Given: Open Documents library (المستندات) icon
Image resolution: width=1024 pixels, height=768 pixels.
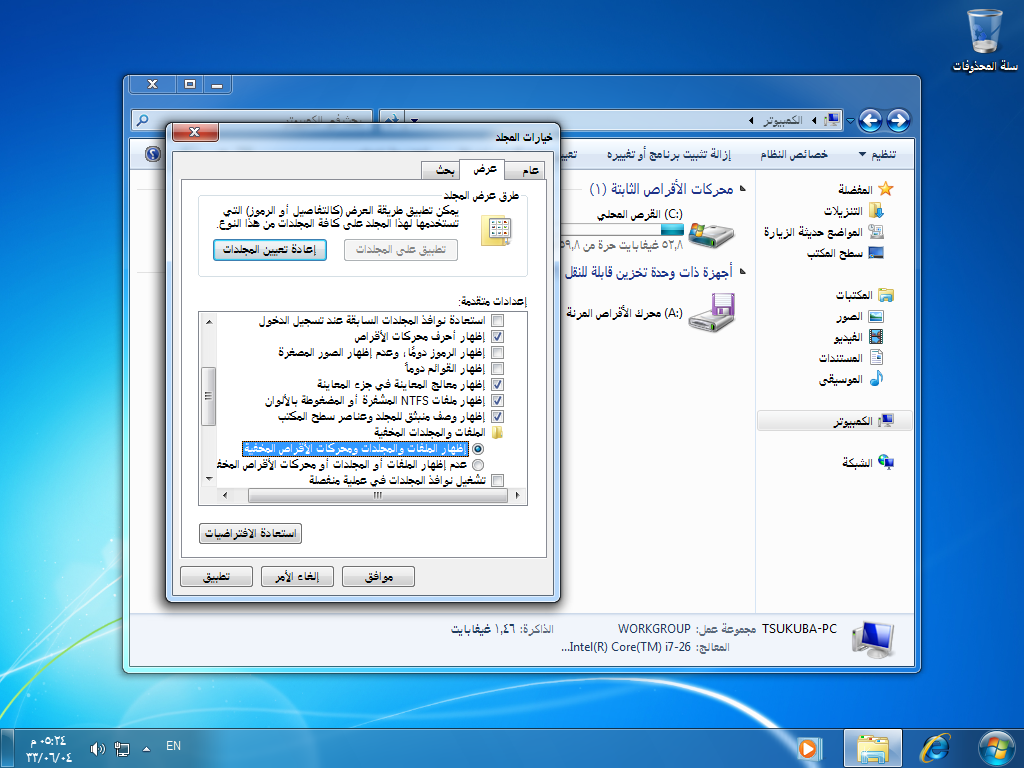Looking at the screenshot, I should click(x=876, y=358).
